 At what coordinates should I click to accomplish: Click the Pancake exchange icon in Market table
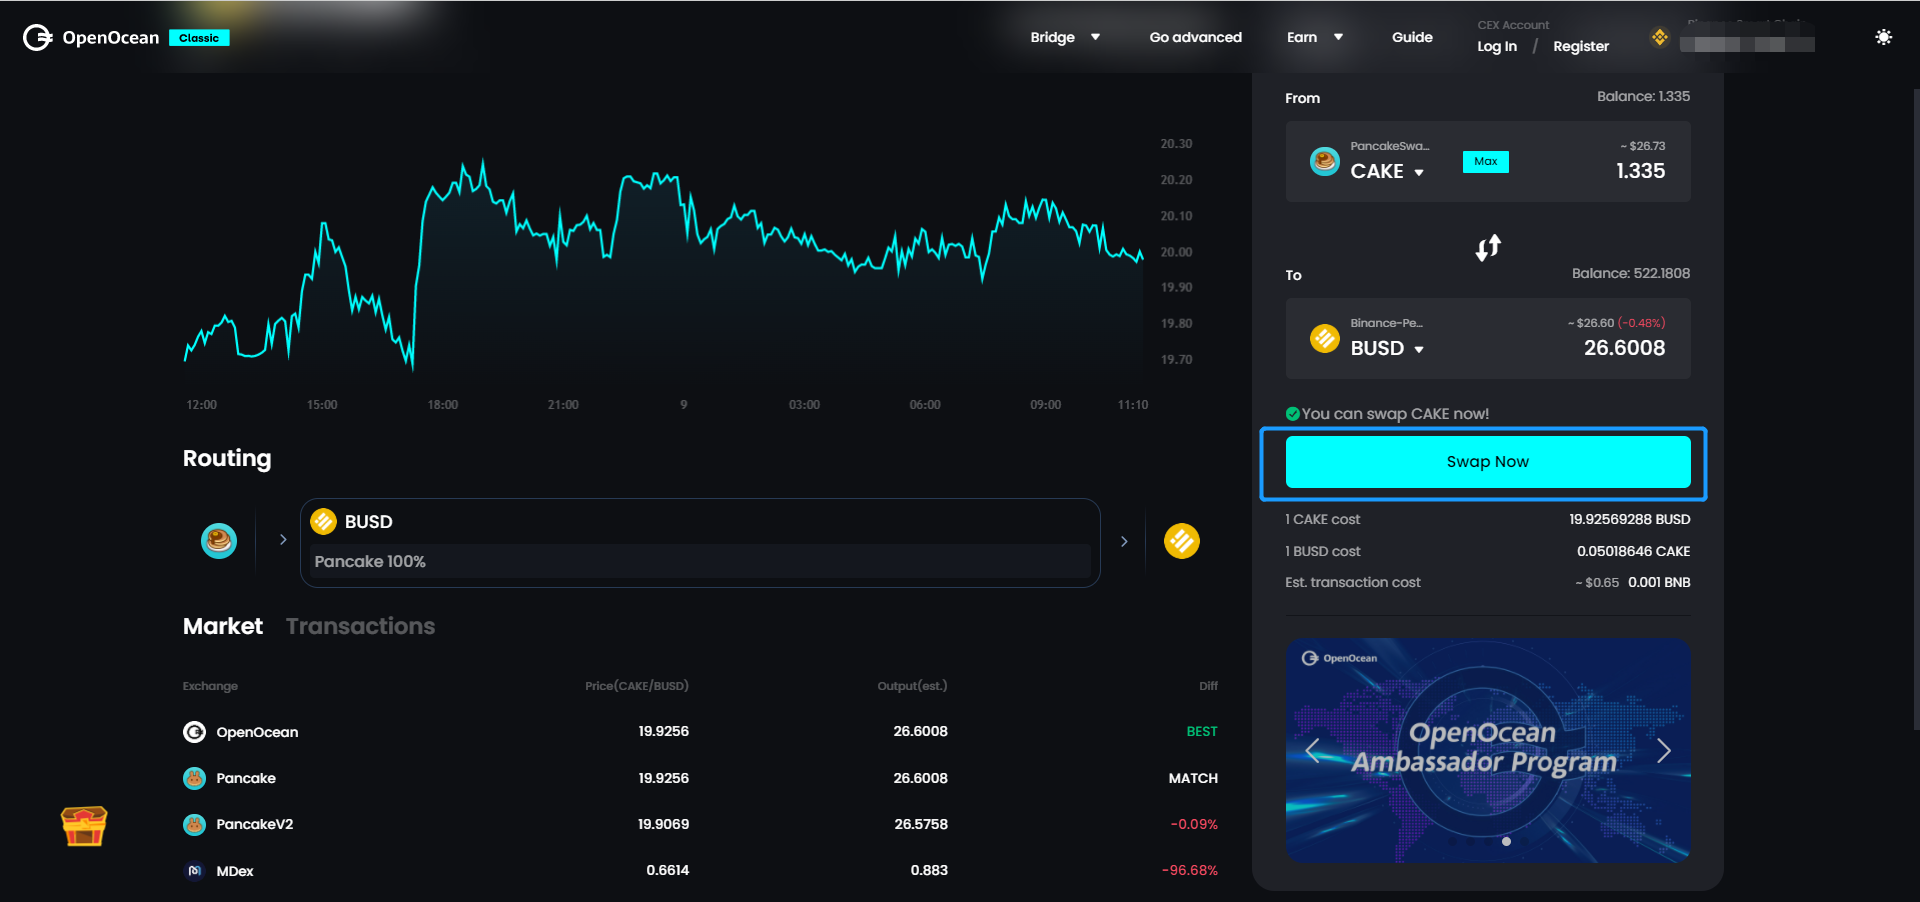point(194,778)
